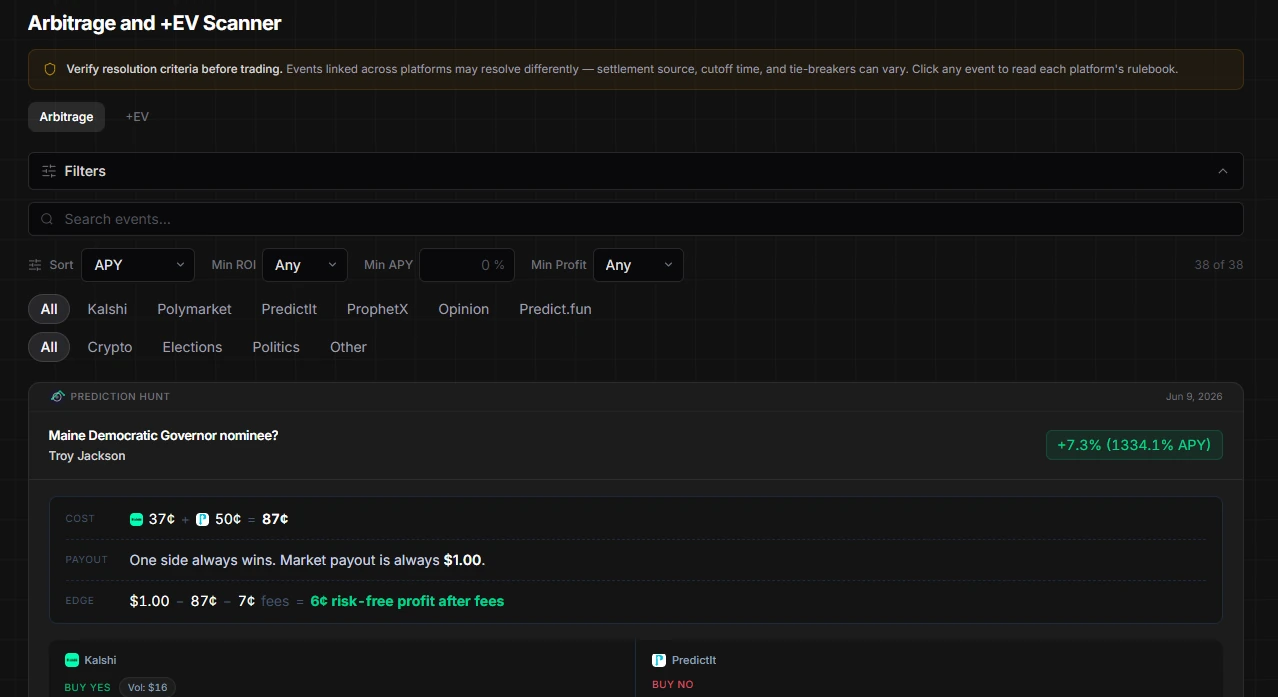This screenshot has width=1278, height=697.
Task: Click the Prediction Hunt logo icon
Action: (58, 396)
